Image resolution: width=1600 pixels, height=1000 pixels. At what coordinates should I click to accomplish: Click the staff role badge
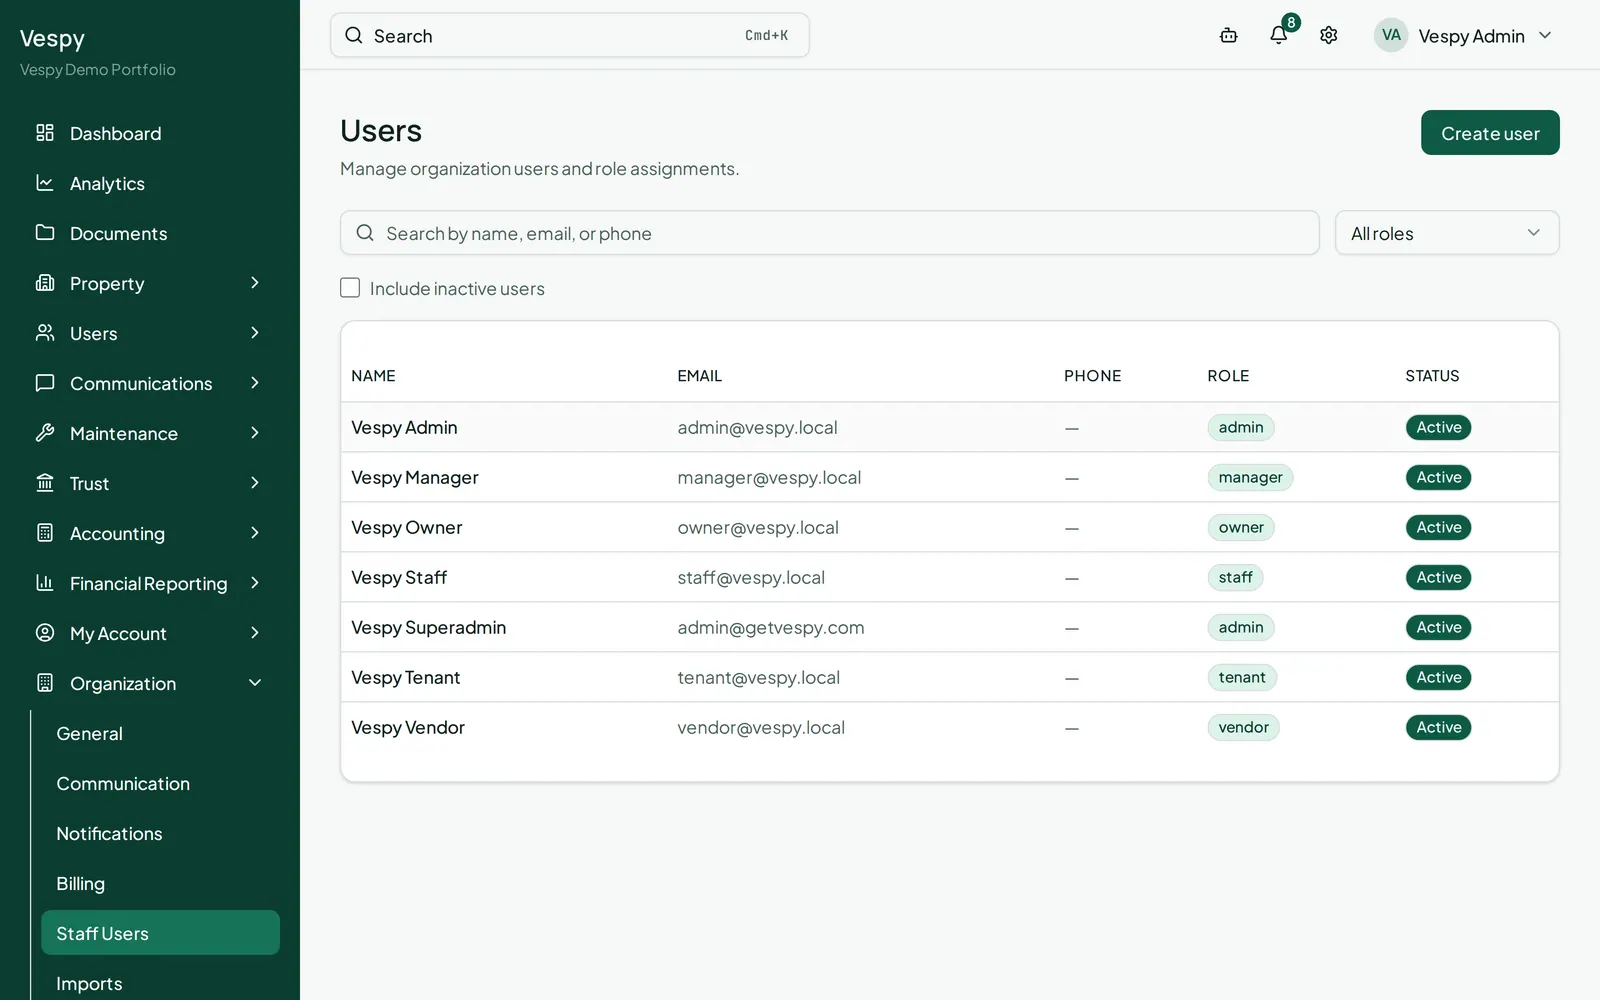[1235, 577]
